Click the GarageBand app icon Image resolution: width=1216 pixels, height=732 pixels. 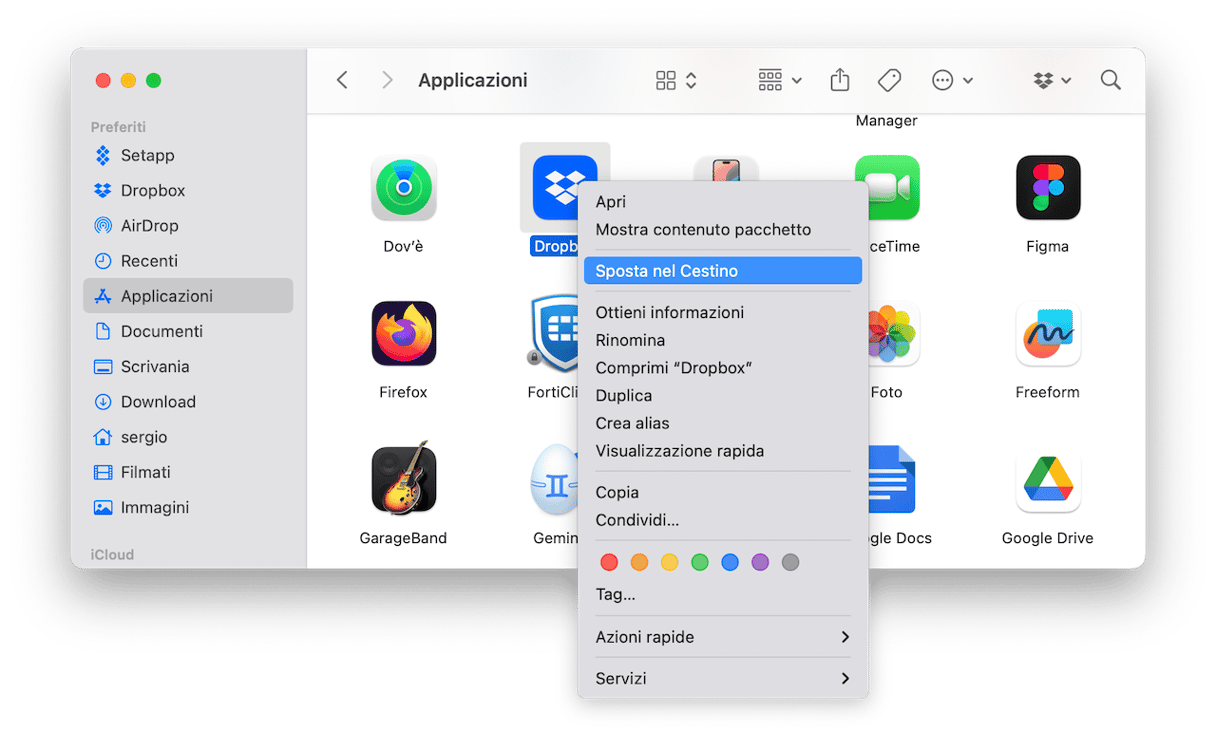[403, 479]
